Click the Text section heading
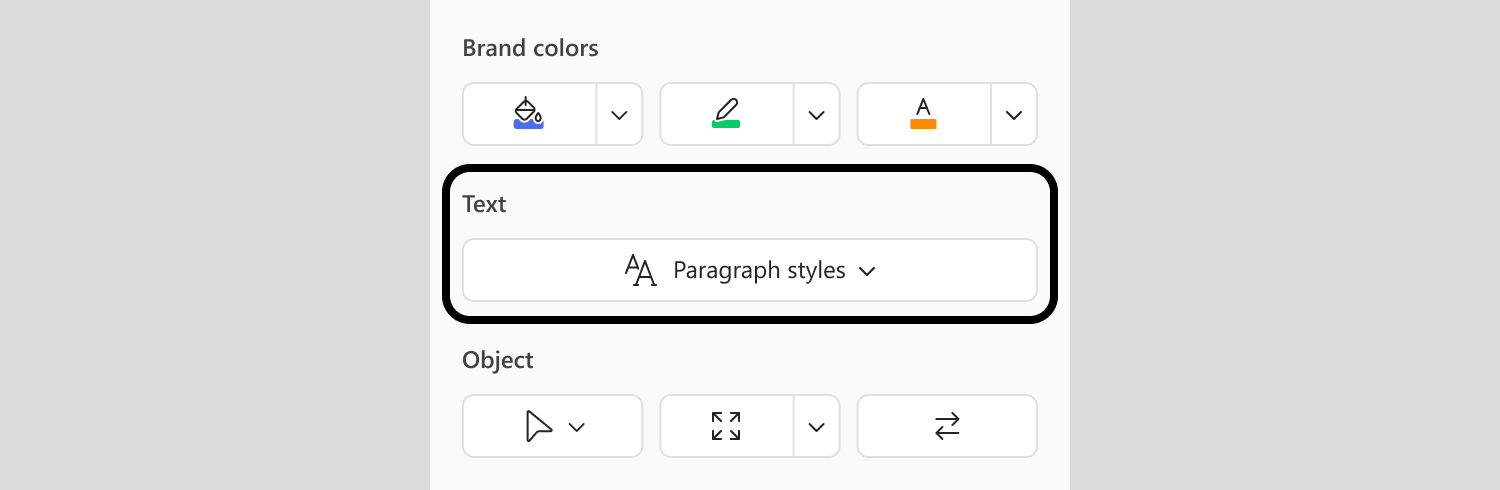Screen dimensions: 1500x490 click(484, 204)
